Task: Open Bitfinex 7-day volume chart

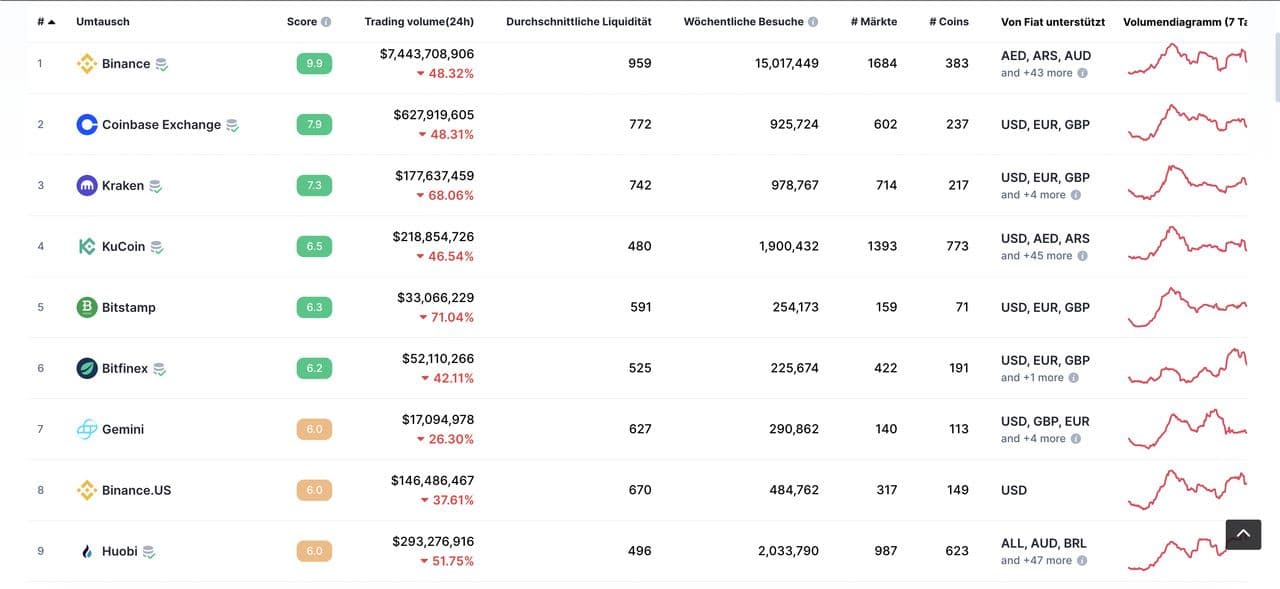Action: 1187,367
